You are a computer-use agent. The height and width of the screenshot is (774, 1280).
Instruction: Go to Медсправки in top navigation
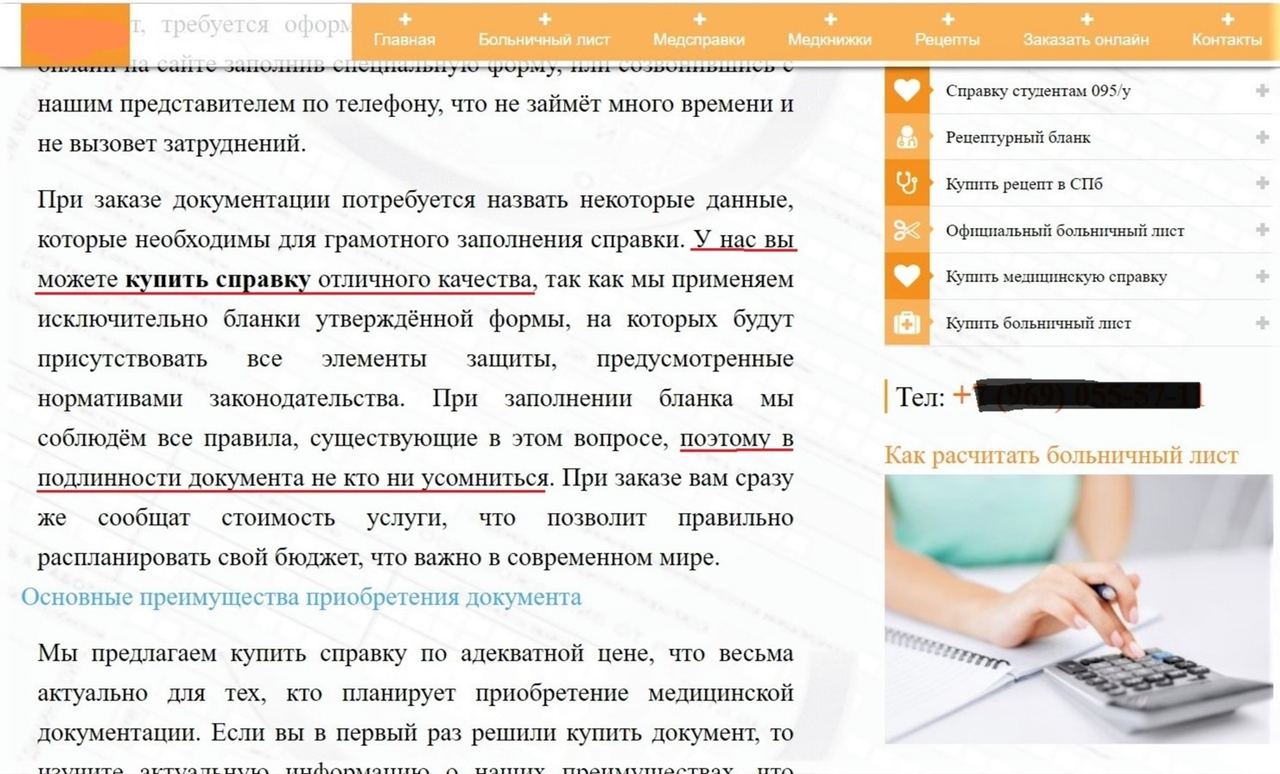point(699,40)
